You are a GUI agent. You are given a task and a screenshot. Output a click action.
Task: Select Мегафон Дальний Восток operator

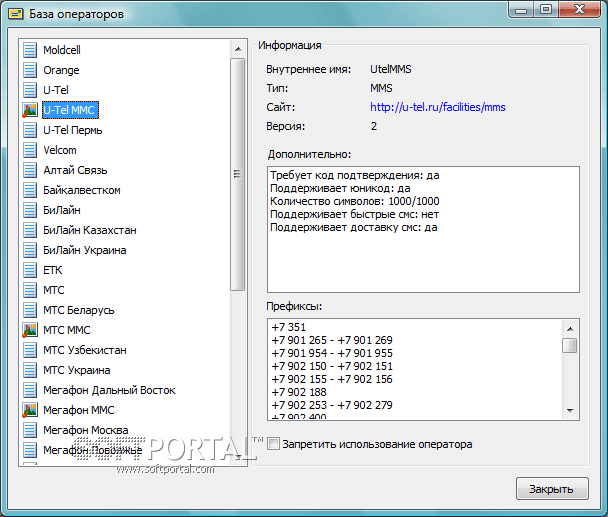(109, 390)
